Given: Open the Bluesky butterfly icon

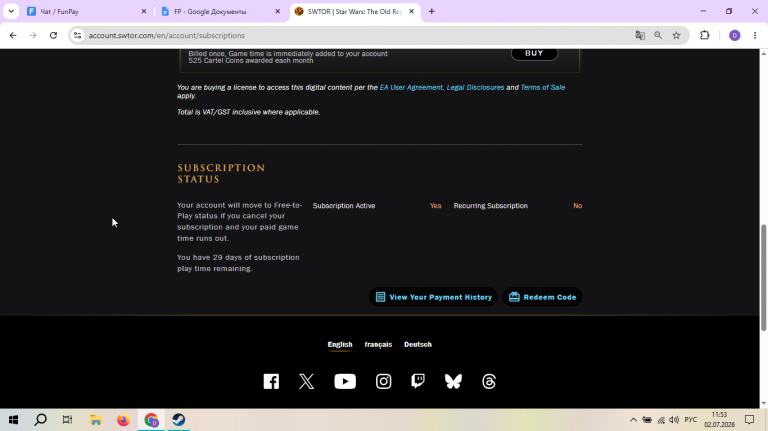Looking at the screenshot, I should (x=453, y=381).
